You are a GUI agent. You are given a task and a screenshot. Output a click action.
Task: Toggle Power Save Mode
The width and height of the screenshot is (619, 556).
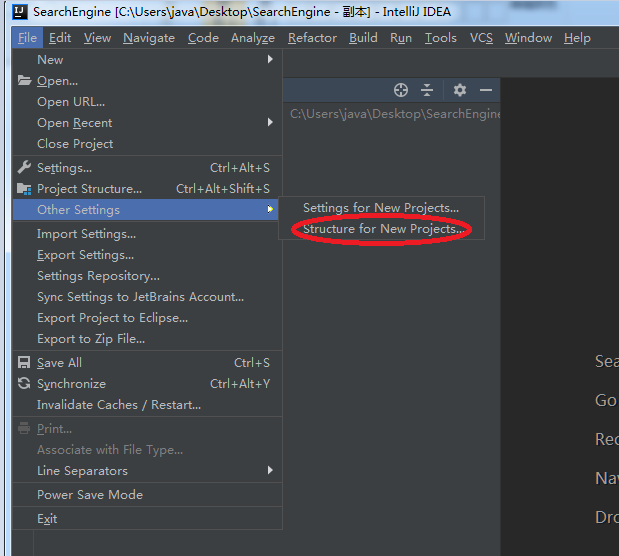pos(147,495)
